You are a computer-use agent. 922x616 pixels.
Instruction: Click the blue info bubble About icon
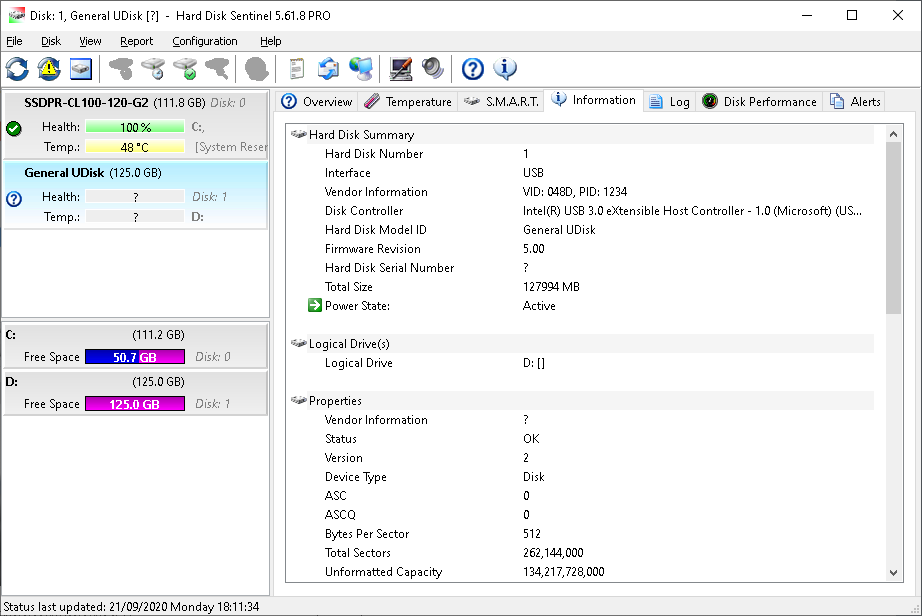tap(505, 69)
